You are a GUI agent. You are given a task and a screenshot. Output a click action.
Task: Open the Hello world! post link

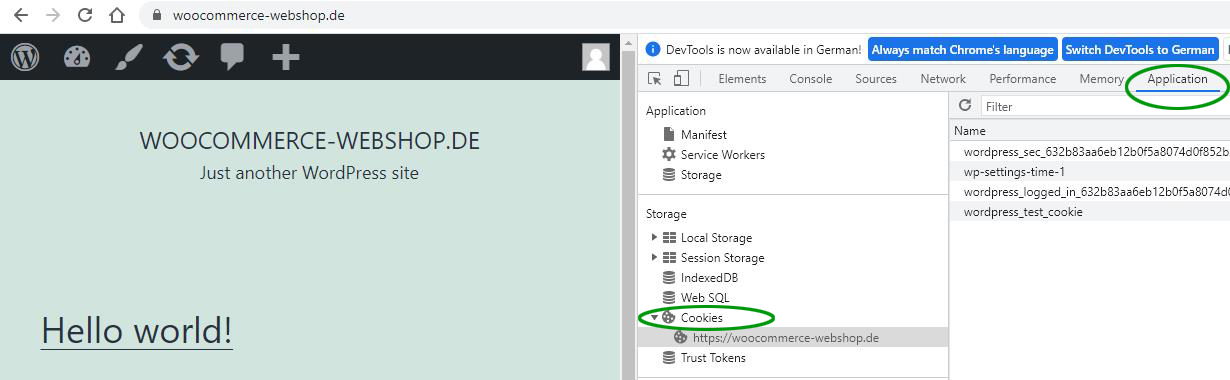137,330
